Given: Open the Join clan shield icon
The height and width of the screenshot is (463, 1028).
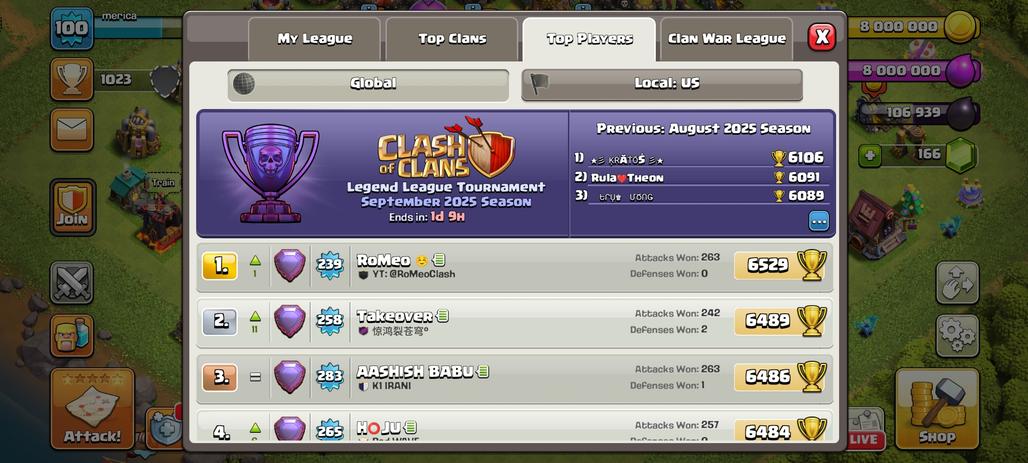Looking at the screenshot, I should click(71, 207).
